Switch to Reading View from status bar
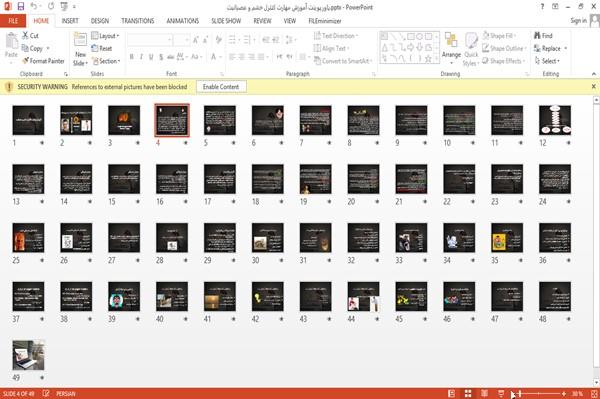The image size is (600, 399). click(x=484, y=394)
